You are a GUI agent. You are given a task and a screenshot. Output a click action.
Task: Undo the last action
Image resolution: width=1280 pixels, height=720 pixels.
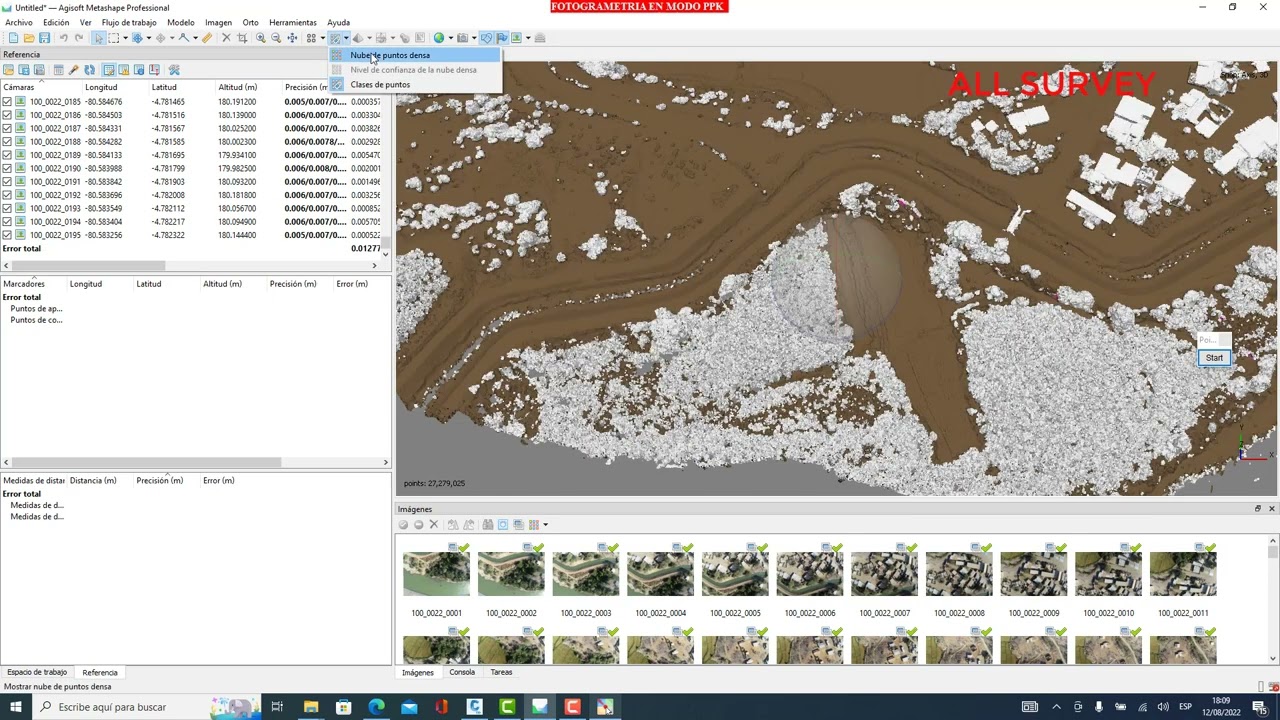64,38
